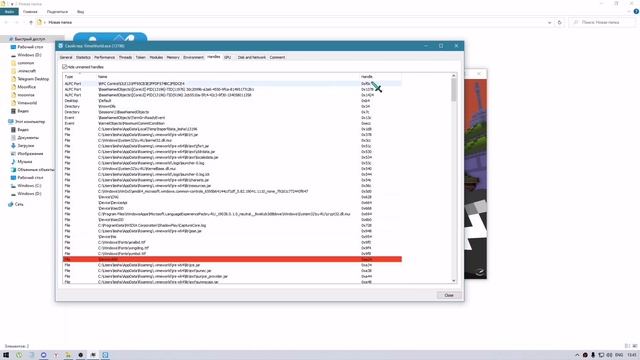Click the volume icon in system tray

click(x=609, y=355)
